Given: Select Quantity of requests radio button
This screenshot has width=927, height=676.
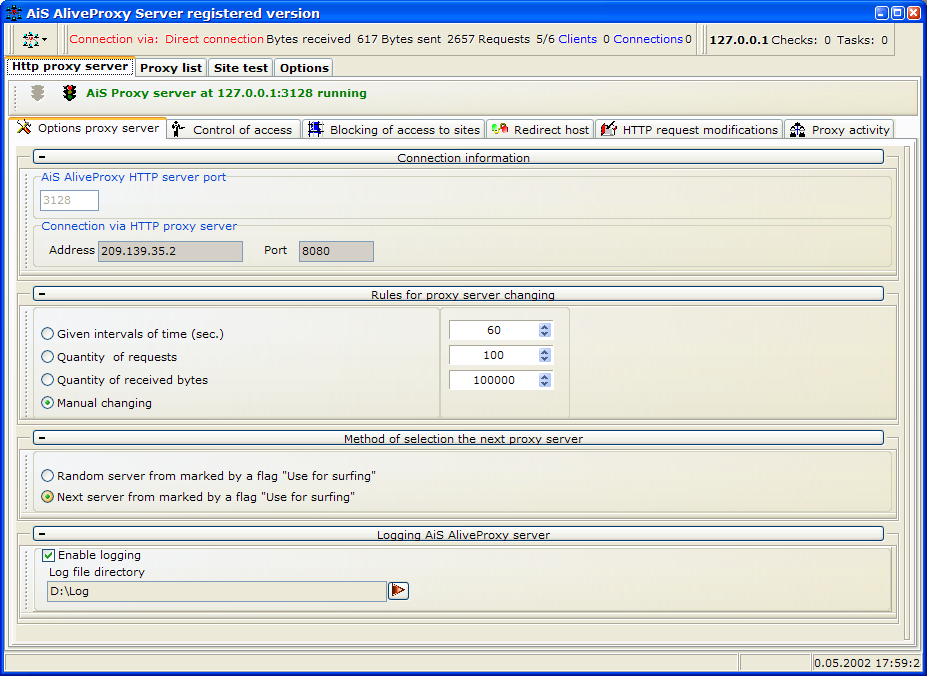Looking at the screenshot, I should point(47,357).
